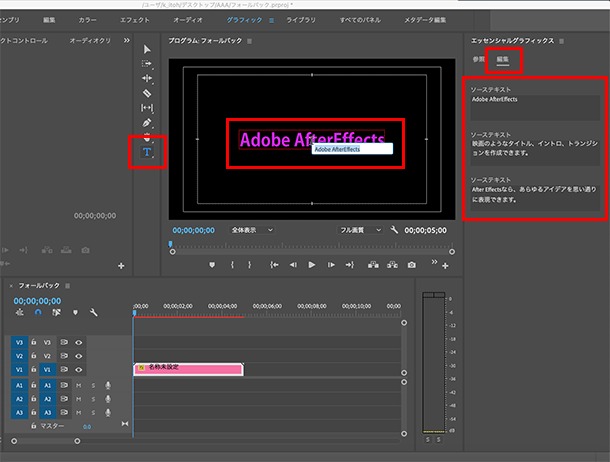Open the Program monitor panel menu
Image resolution: width=610 pixels, height=462 pixels.
pyautogui.click(x=250, y=41)
